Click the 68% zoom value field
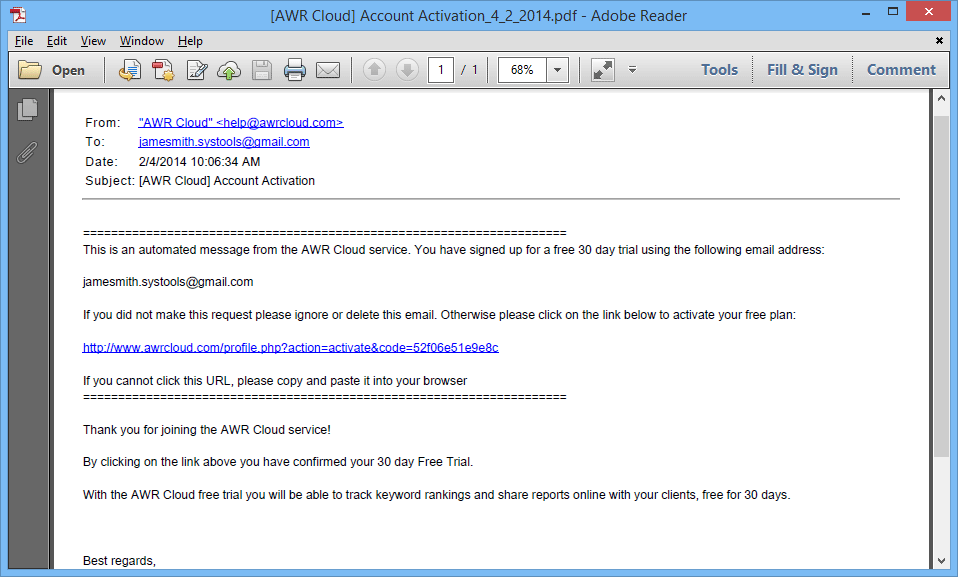Image resolution: width=958 pixels, height=577 pixels. [522, 70]
